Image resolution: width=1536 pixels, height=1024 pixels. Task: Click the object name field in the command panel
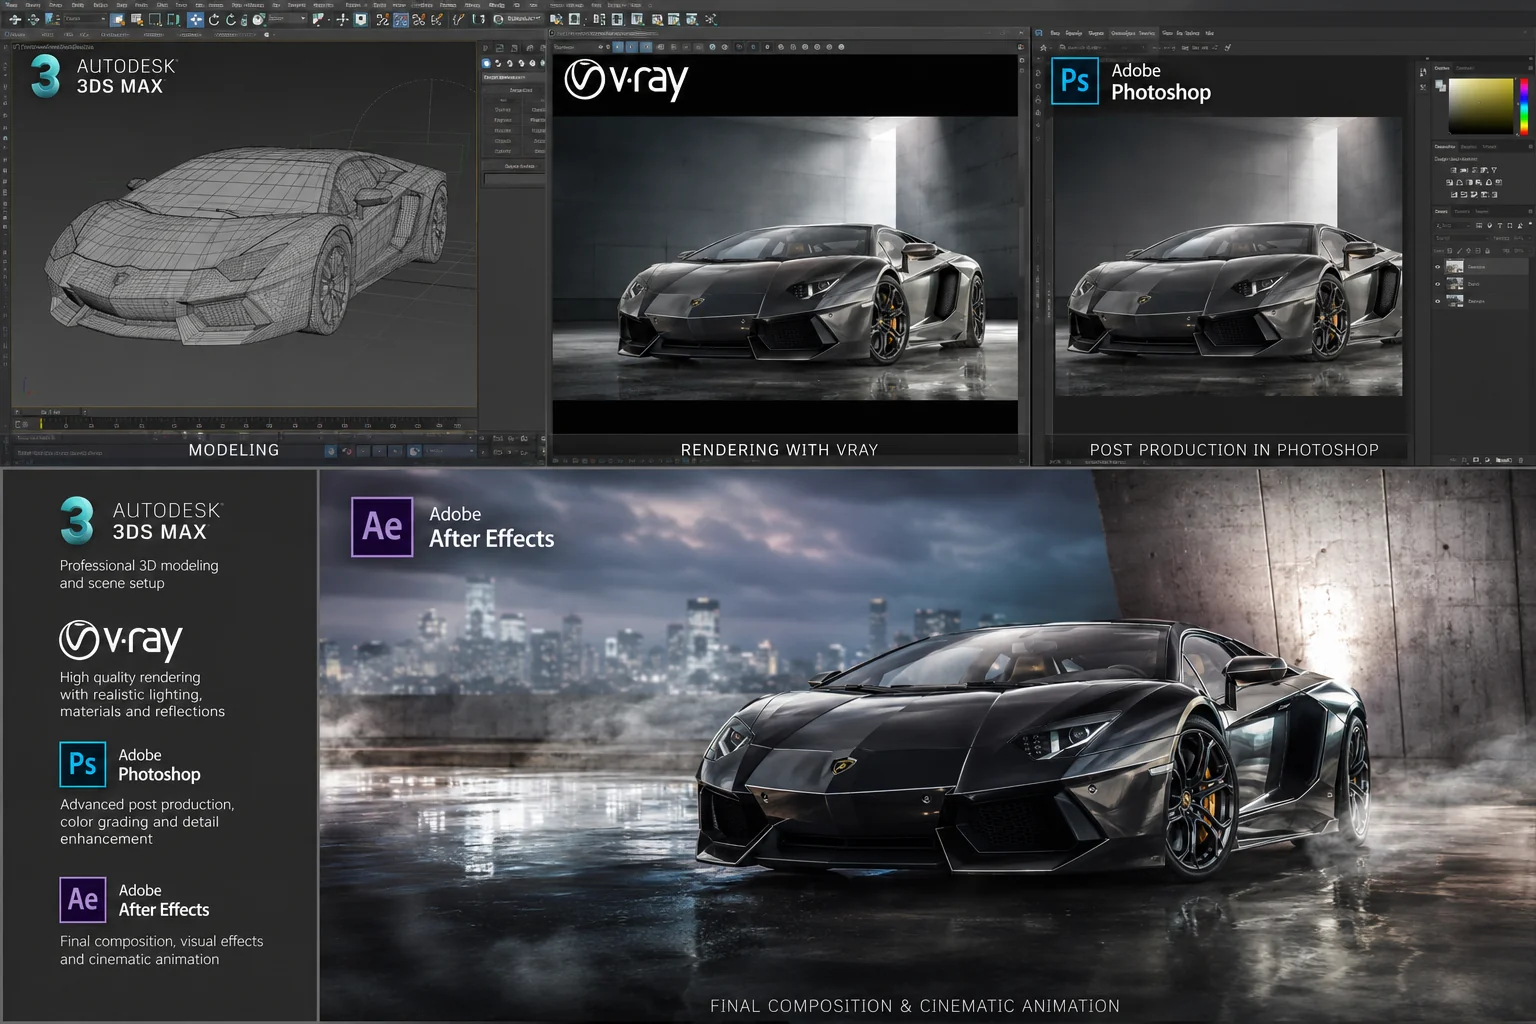pos(515,178)
